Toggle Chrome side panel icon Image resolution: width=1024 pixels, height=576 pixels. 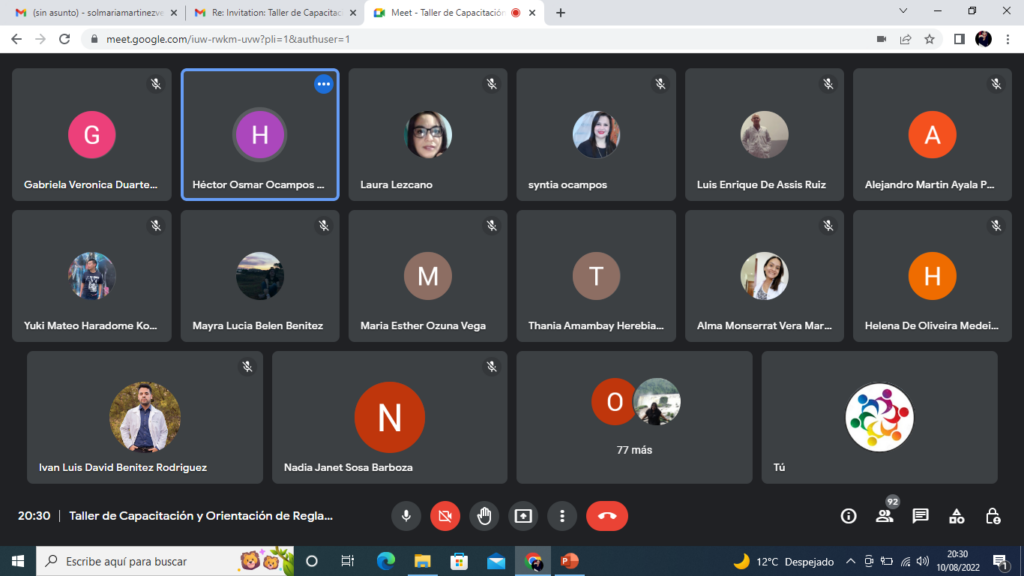coord(958,39)
